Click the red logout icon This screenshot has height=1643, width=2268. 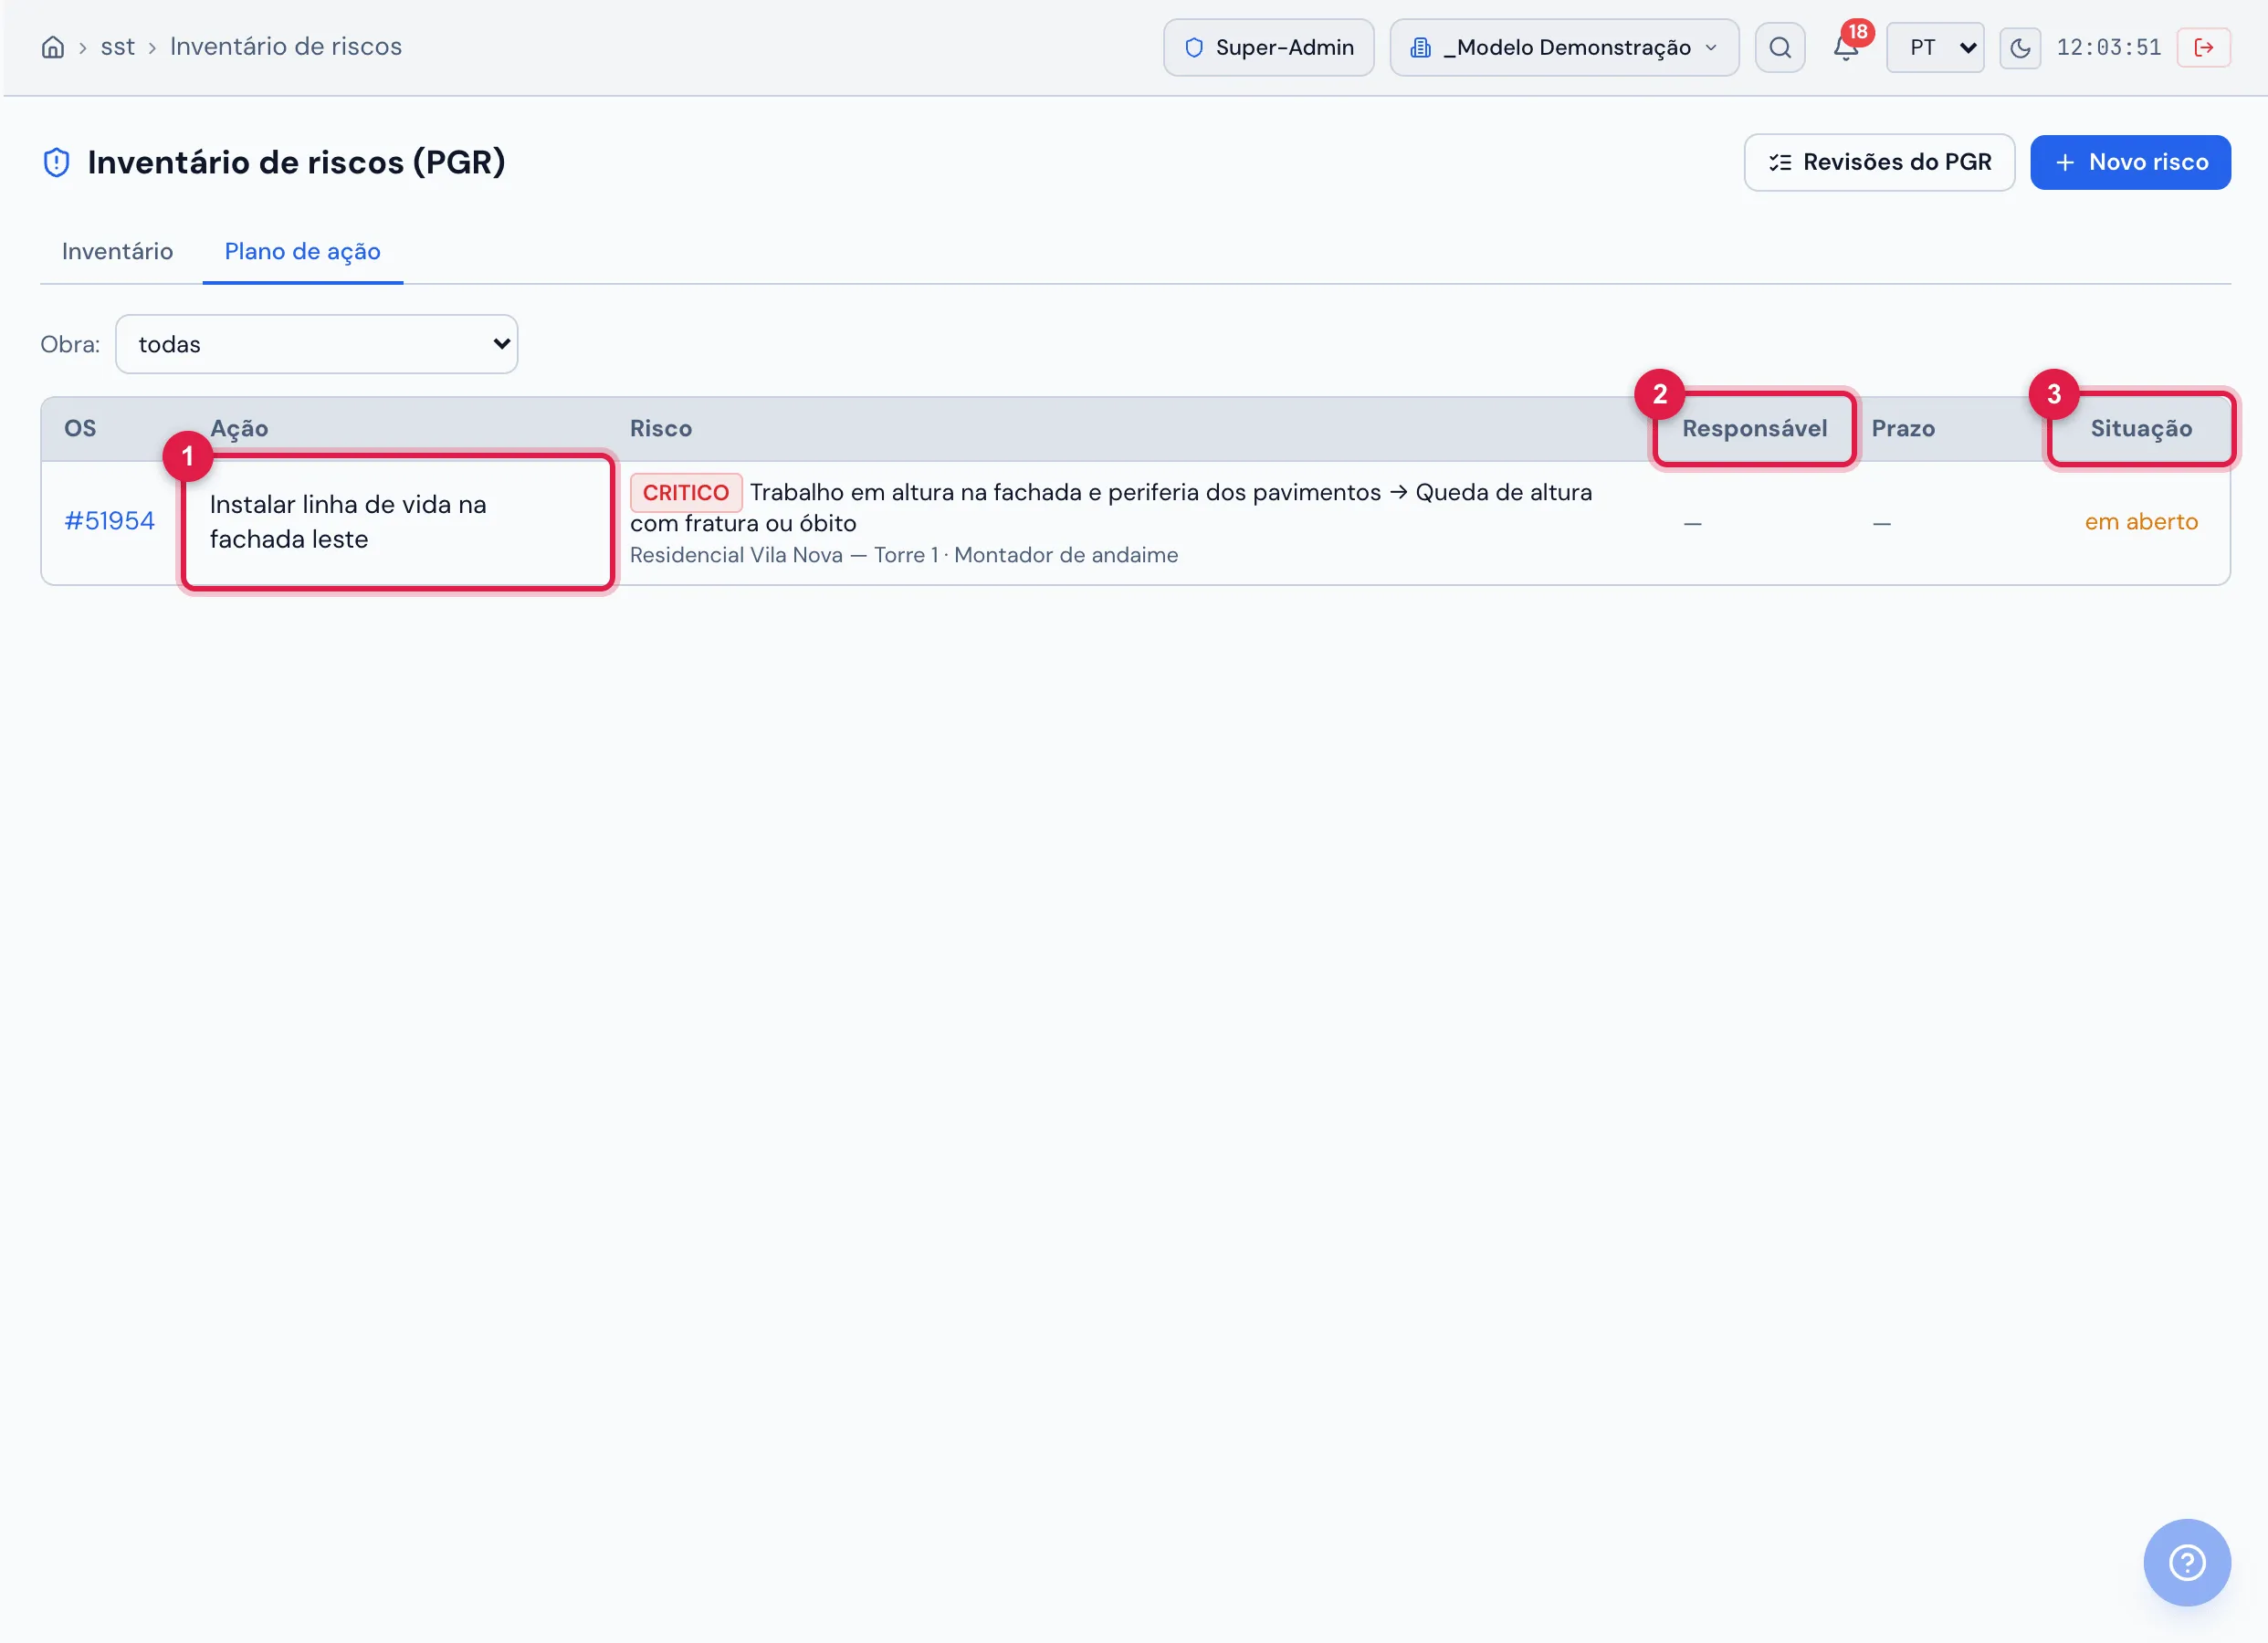[x=2203, y=47]
